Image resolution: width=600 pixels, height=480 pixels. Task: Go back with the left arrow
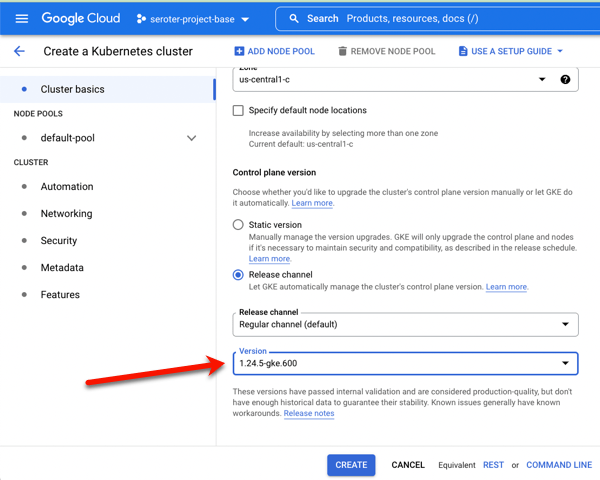[x=19, y=51]
